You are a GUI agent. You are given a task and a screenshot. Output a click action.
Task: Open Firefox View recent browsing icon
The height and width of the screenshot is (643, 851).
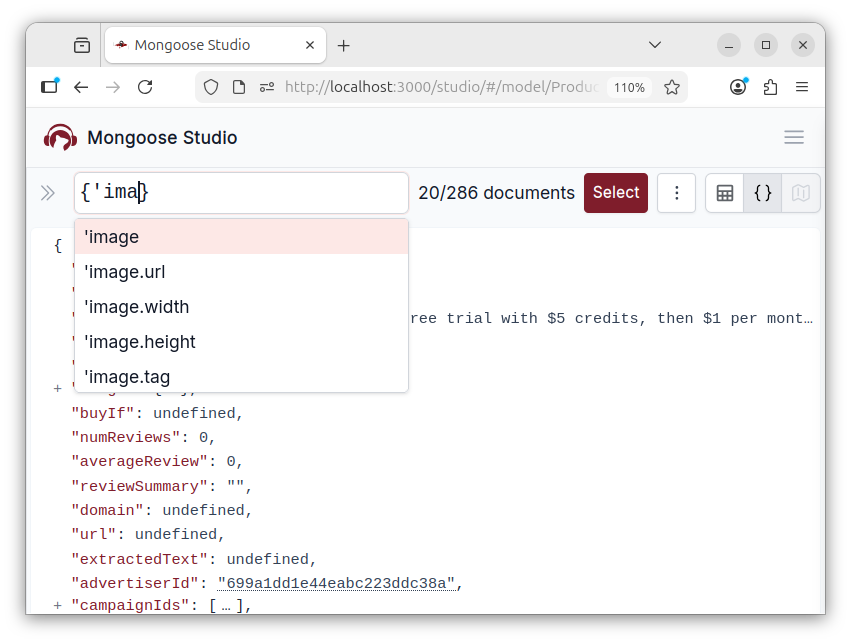click(82, 45)
